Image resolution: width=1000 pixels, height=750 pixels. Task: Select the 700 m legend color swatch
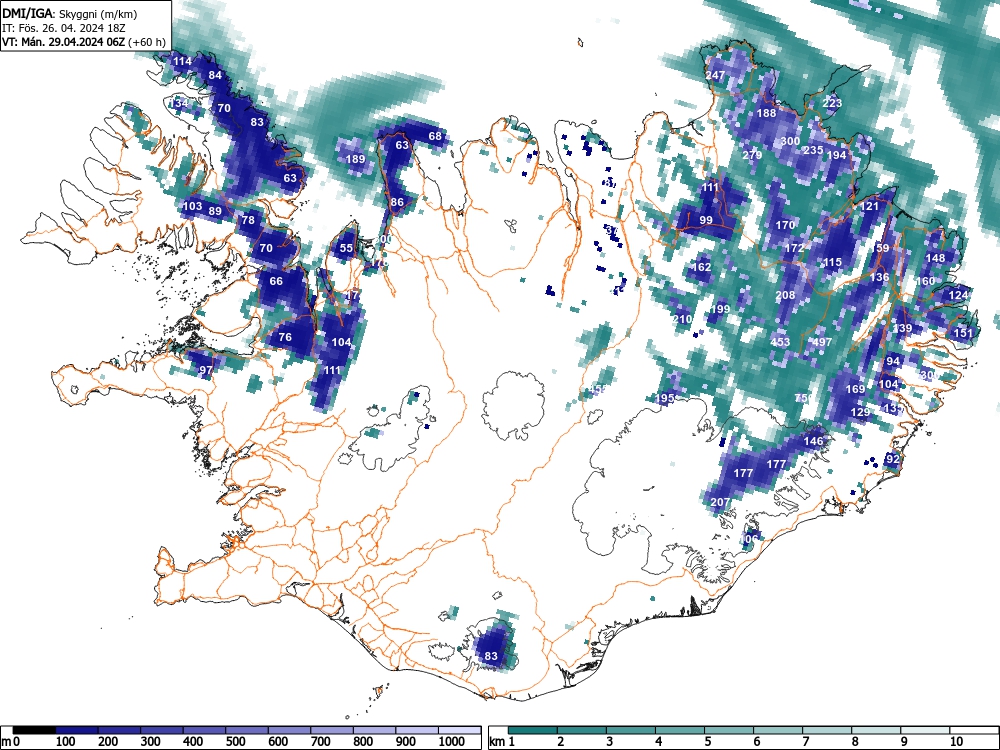point(332,730)
